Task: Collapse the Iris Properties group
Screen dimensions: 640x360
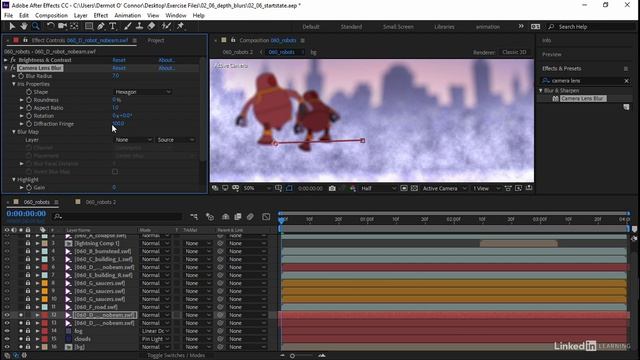Action: pyautogui.click(x=14, y=84)
